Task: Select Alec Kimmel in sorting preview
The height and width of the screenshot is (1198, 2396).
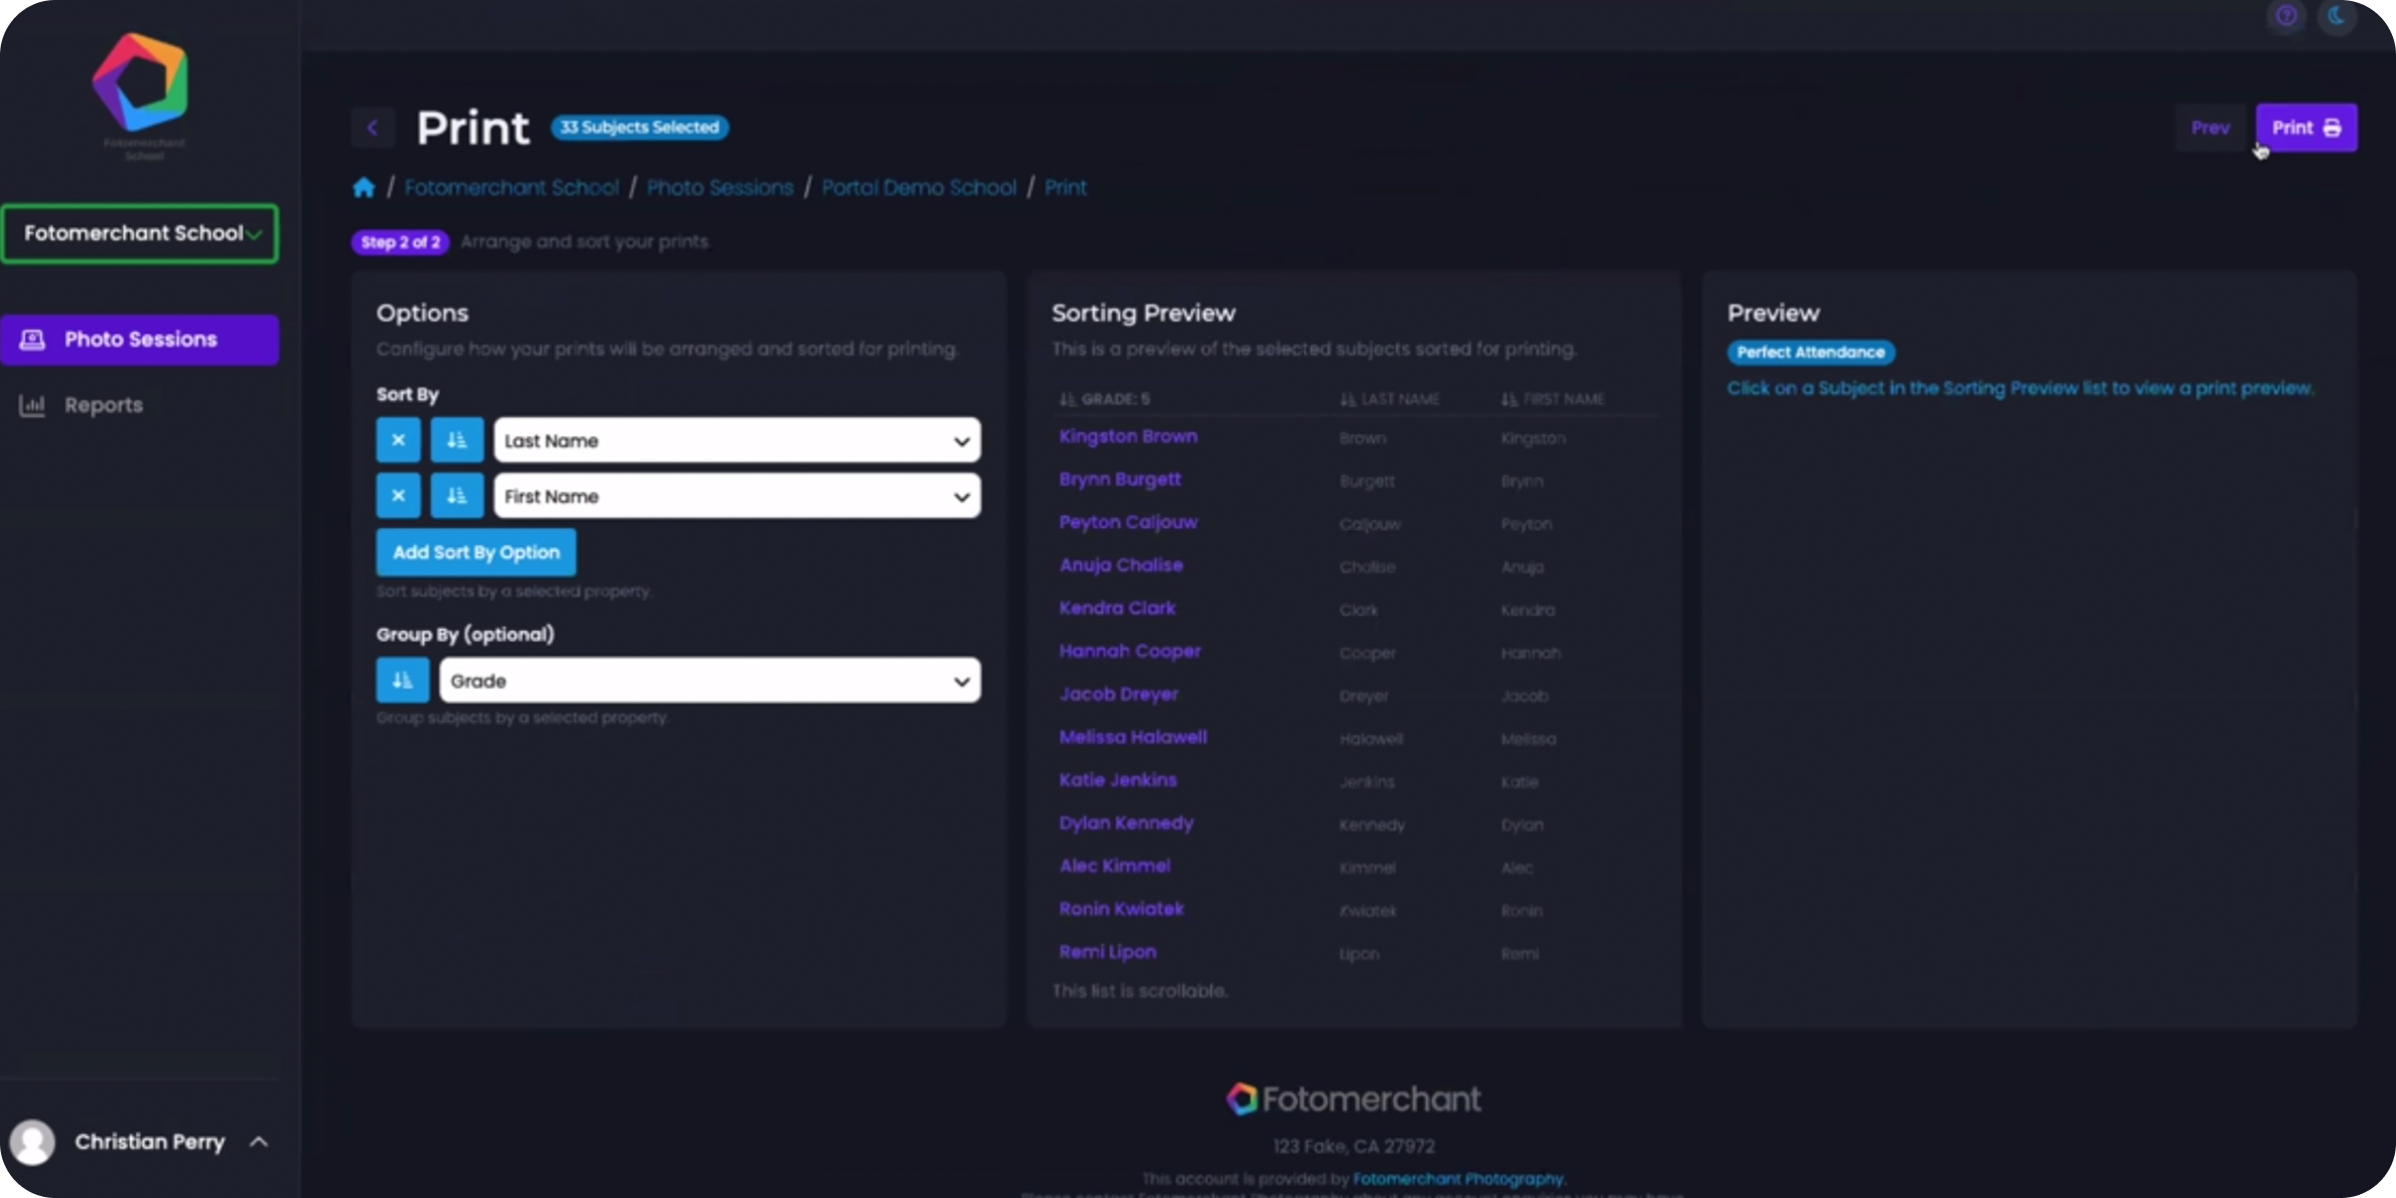Action: [x=1115, y=867]
